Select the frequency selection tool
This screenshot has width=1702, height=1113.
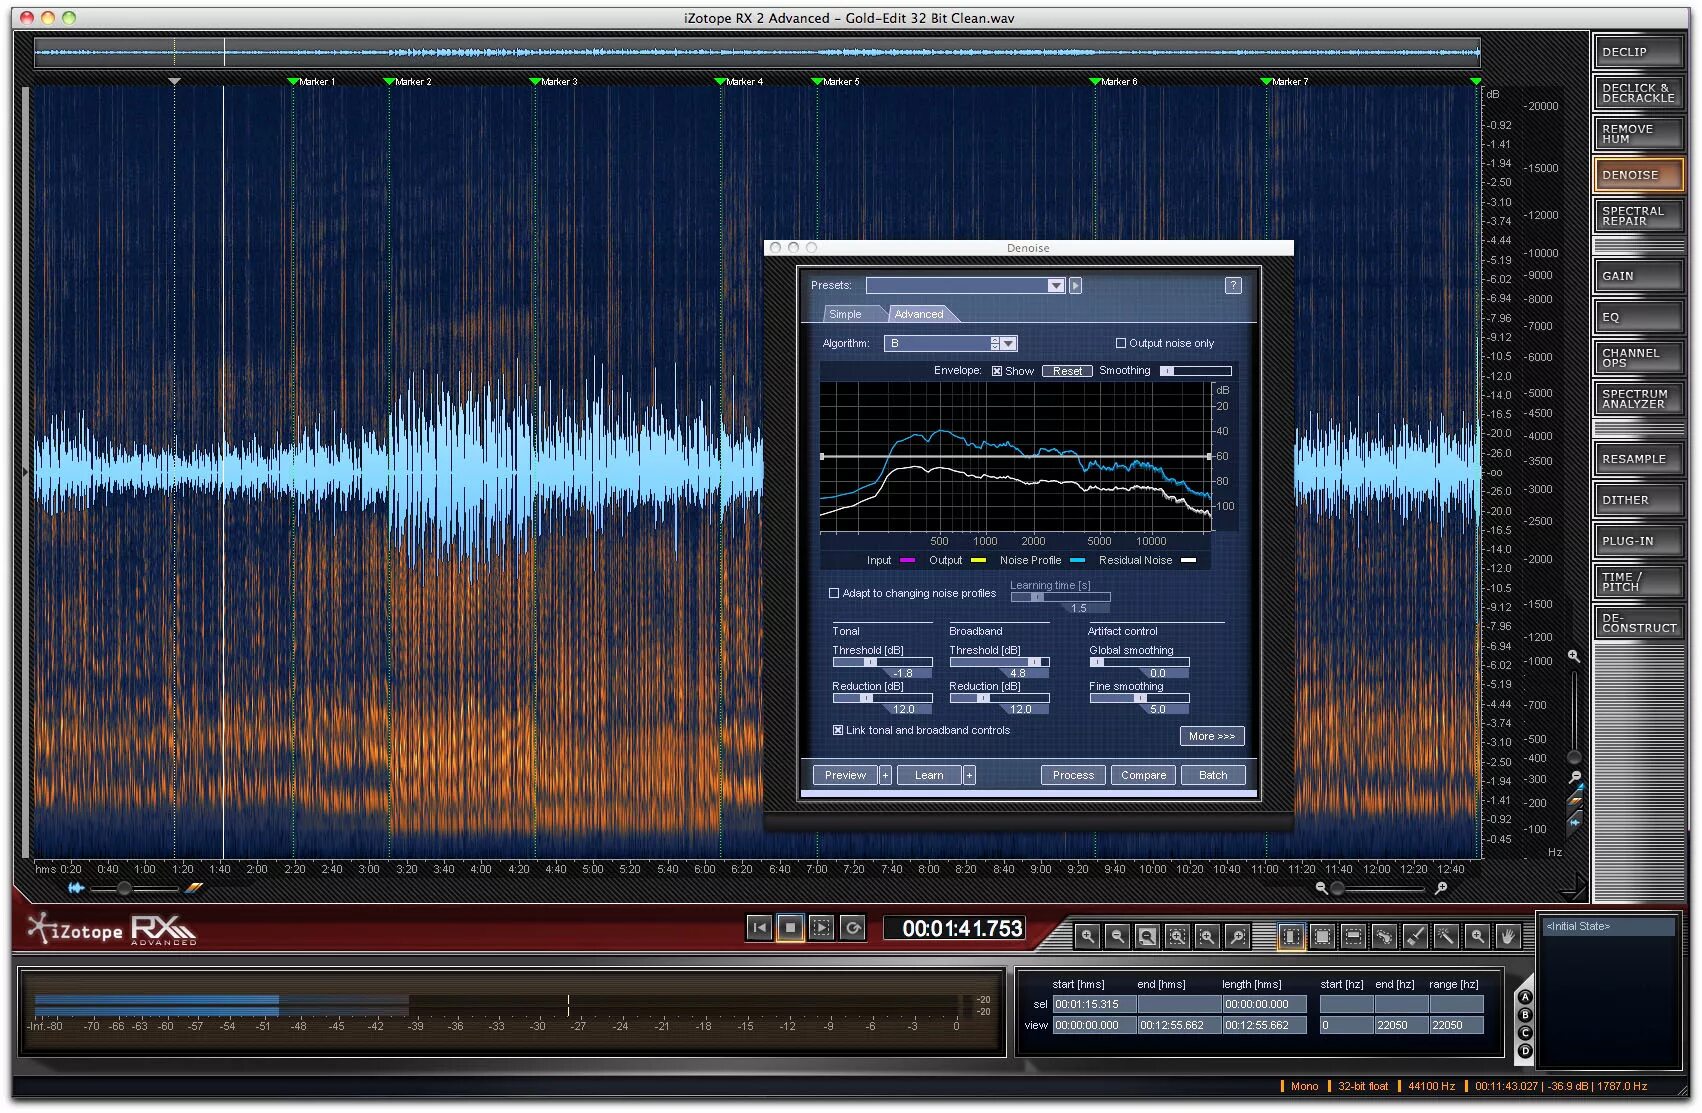click(x=1353, y=936)
